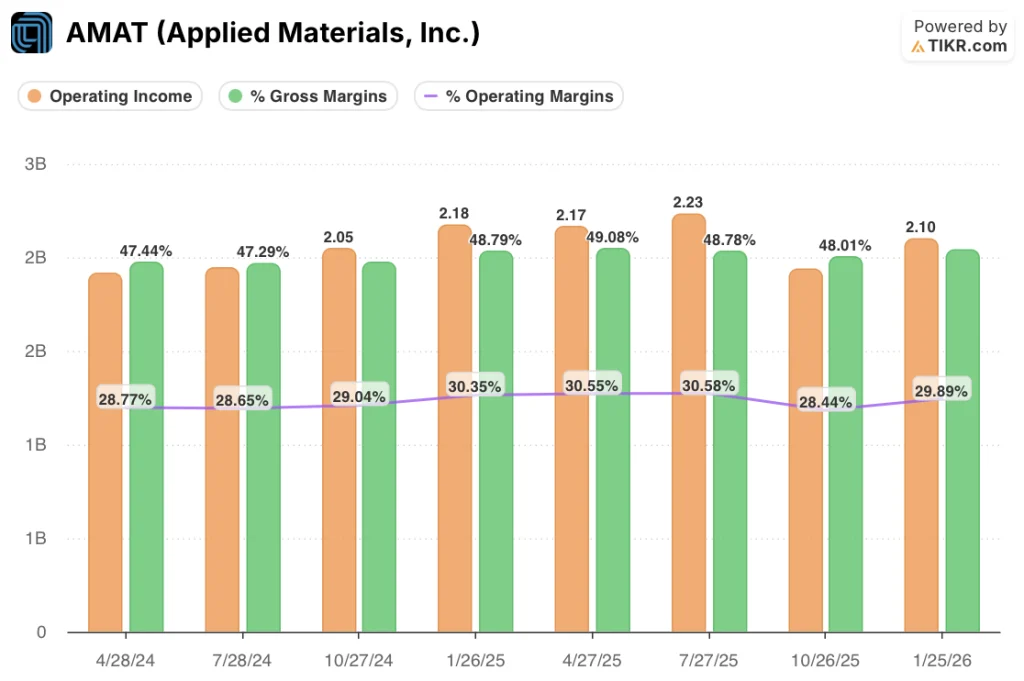The width and height of the screenshot is (1024, 681).
Task: Click the 1/26/25 date axis label
Action: 475,660
